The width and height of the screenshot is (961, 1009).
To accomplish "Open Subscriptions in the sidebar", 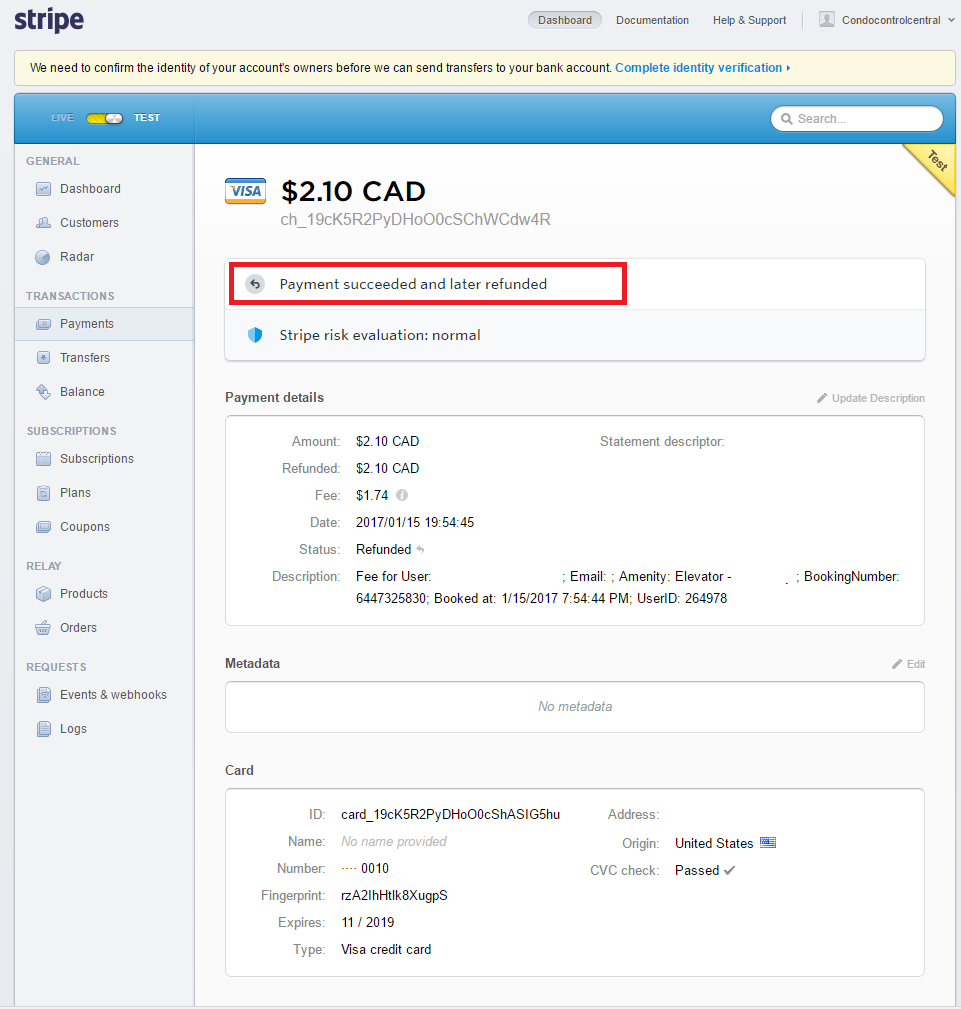I will point(97,459).
